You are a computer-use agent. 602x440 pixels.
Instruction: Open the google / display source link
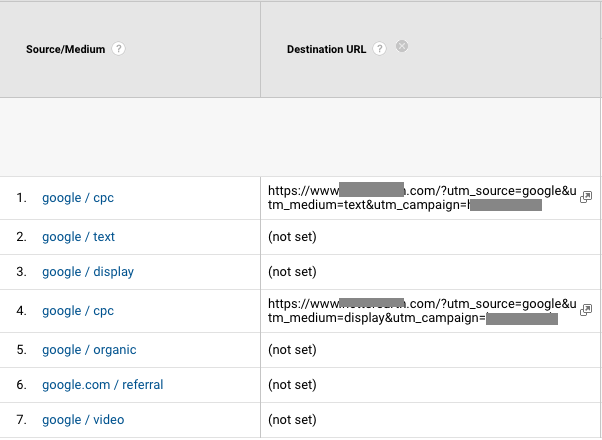(88, 272)
